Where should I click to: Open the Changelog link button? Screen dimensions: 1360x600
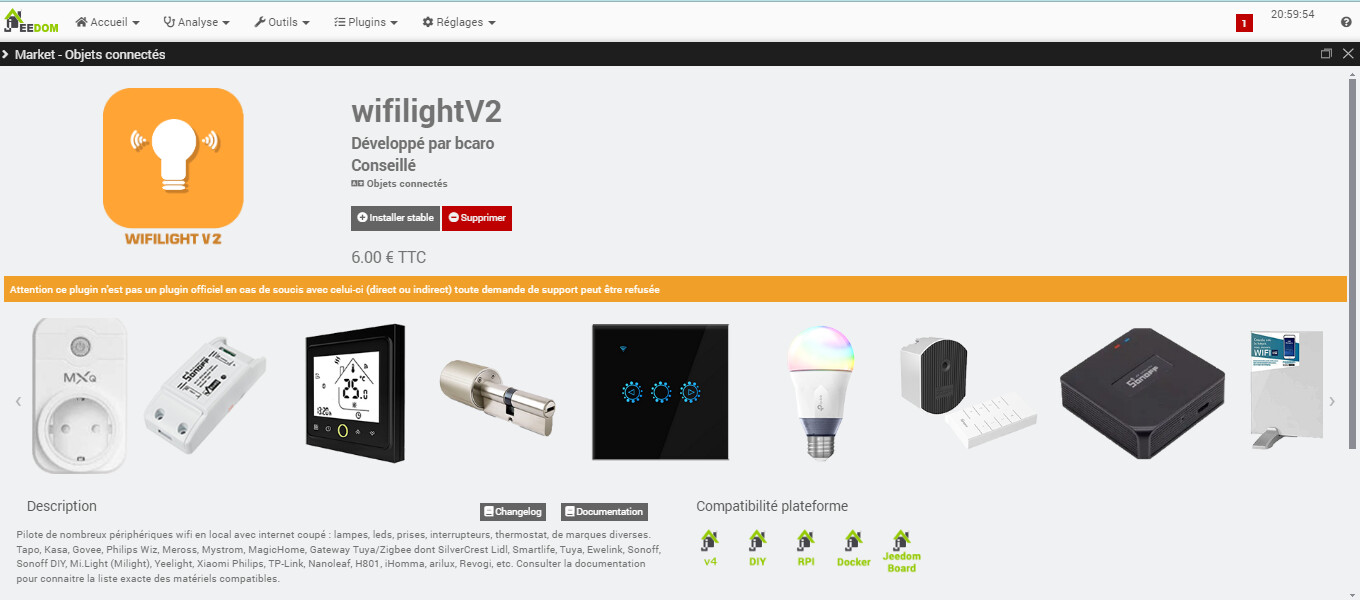[513, 512]
